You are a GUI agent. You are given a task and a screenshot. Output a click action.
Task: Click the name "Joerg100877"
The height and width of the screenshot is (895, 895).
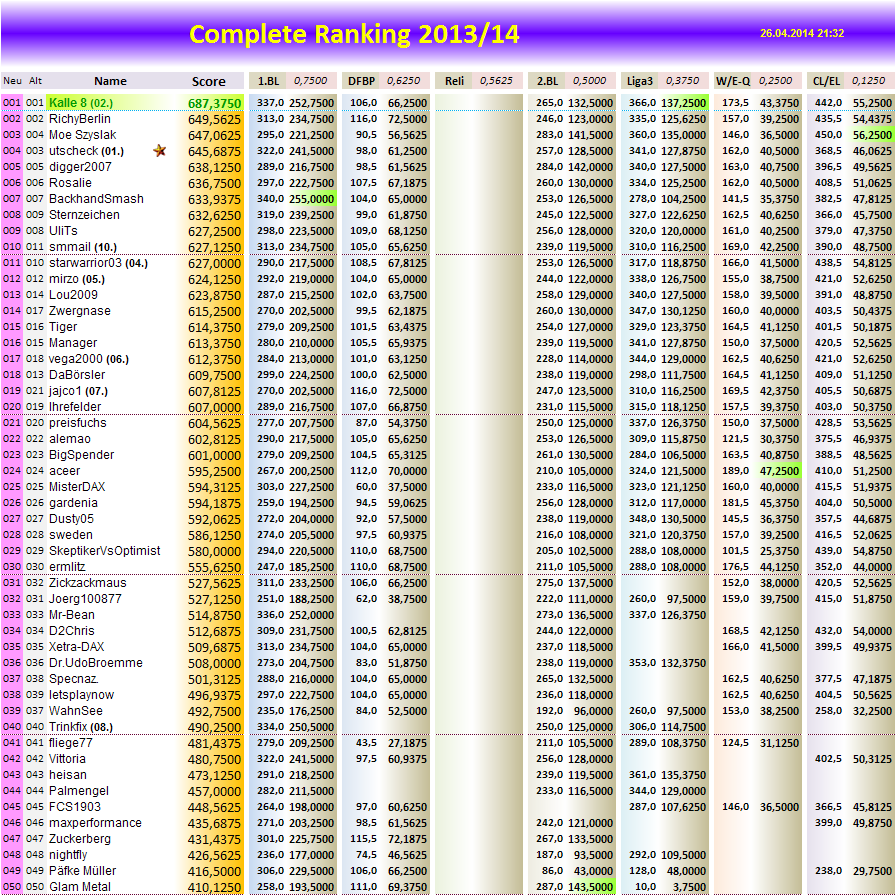(x=85, y=598)
